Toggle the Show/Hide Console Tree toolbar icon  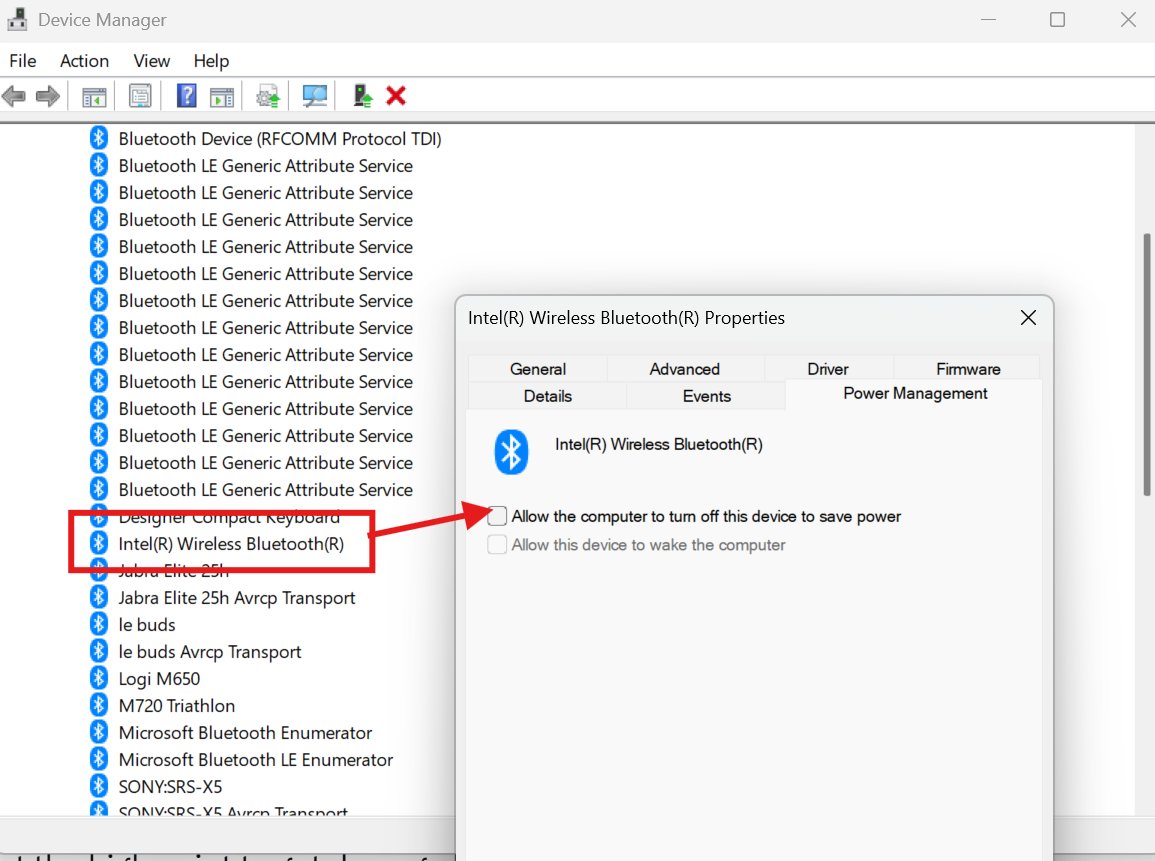pyautogui.click(x=94, y=96)
